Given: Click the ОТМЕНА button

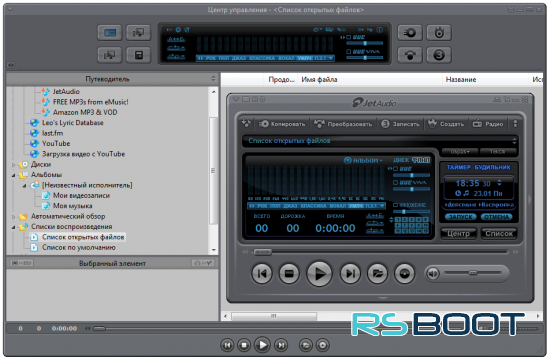Looking at the screenshot, I should [x=496, y=217].
